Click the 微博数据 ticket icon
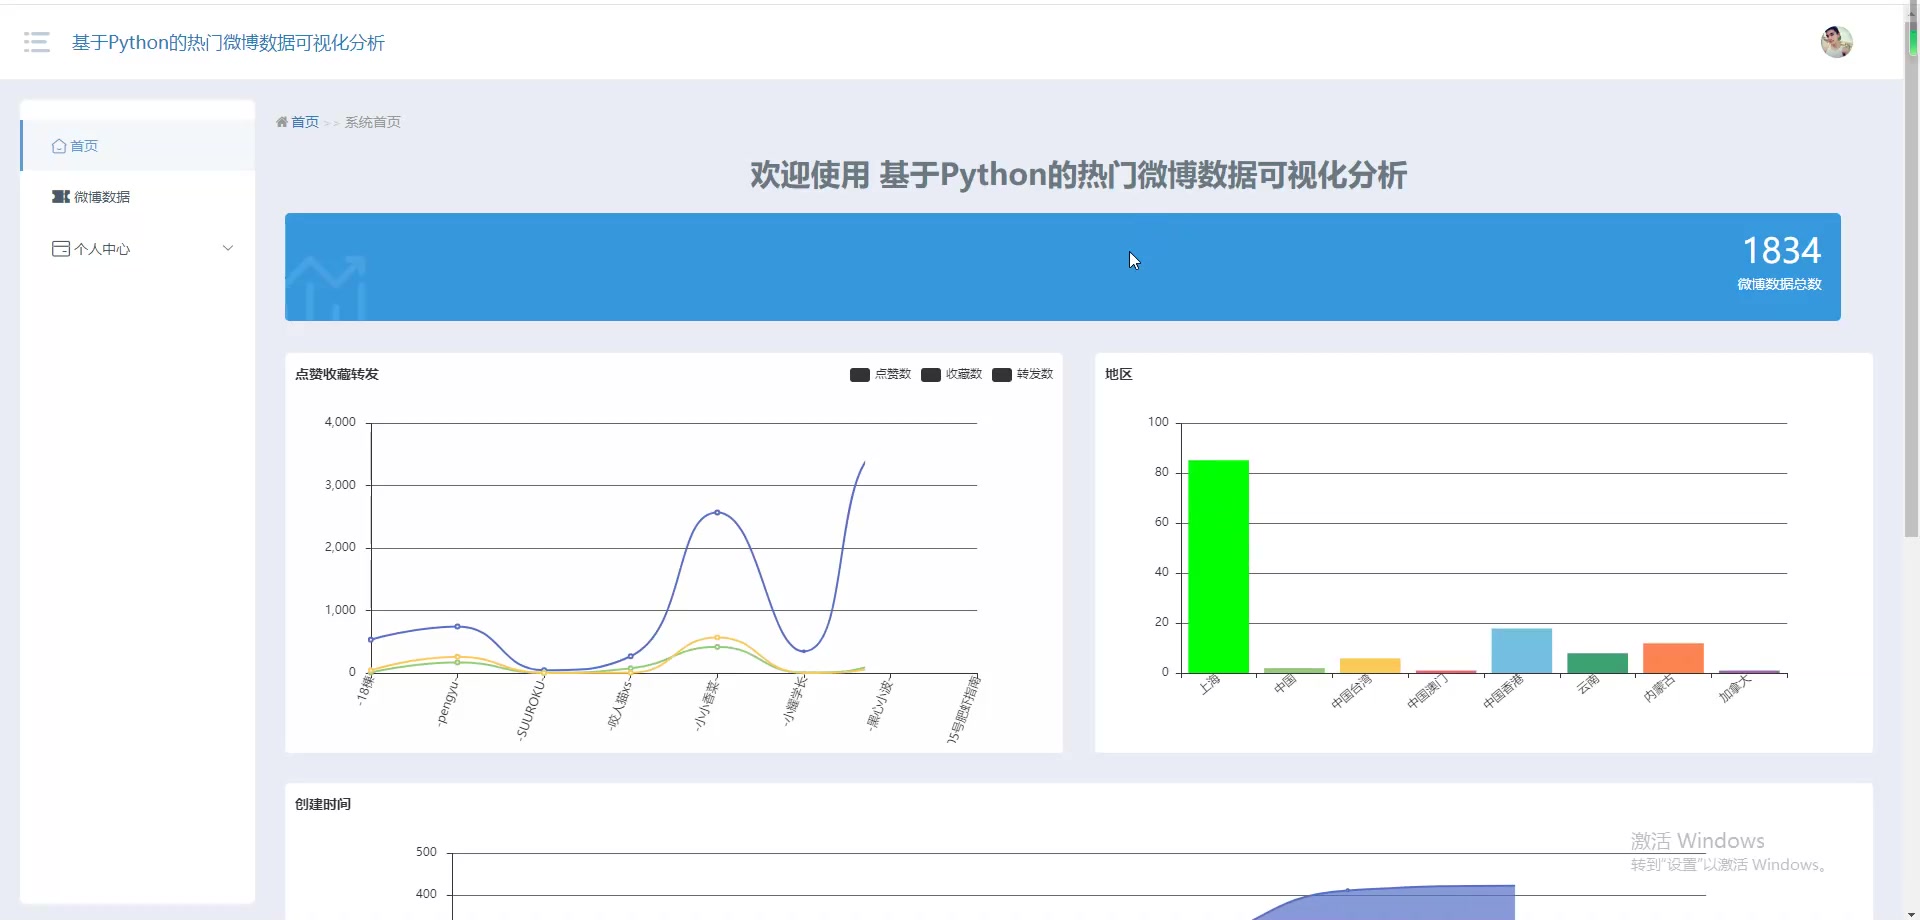 pos(61,197)
